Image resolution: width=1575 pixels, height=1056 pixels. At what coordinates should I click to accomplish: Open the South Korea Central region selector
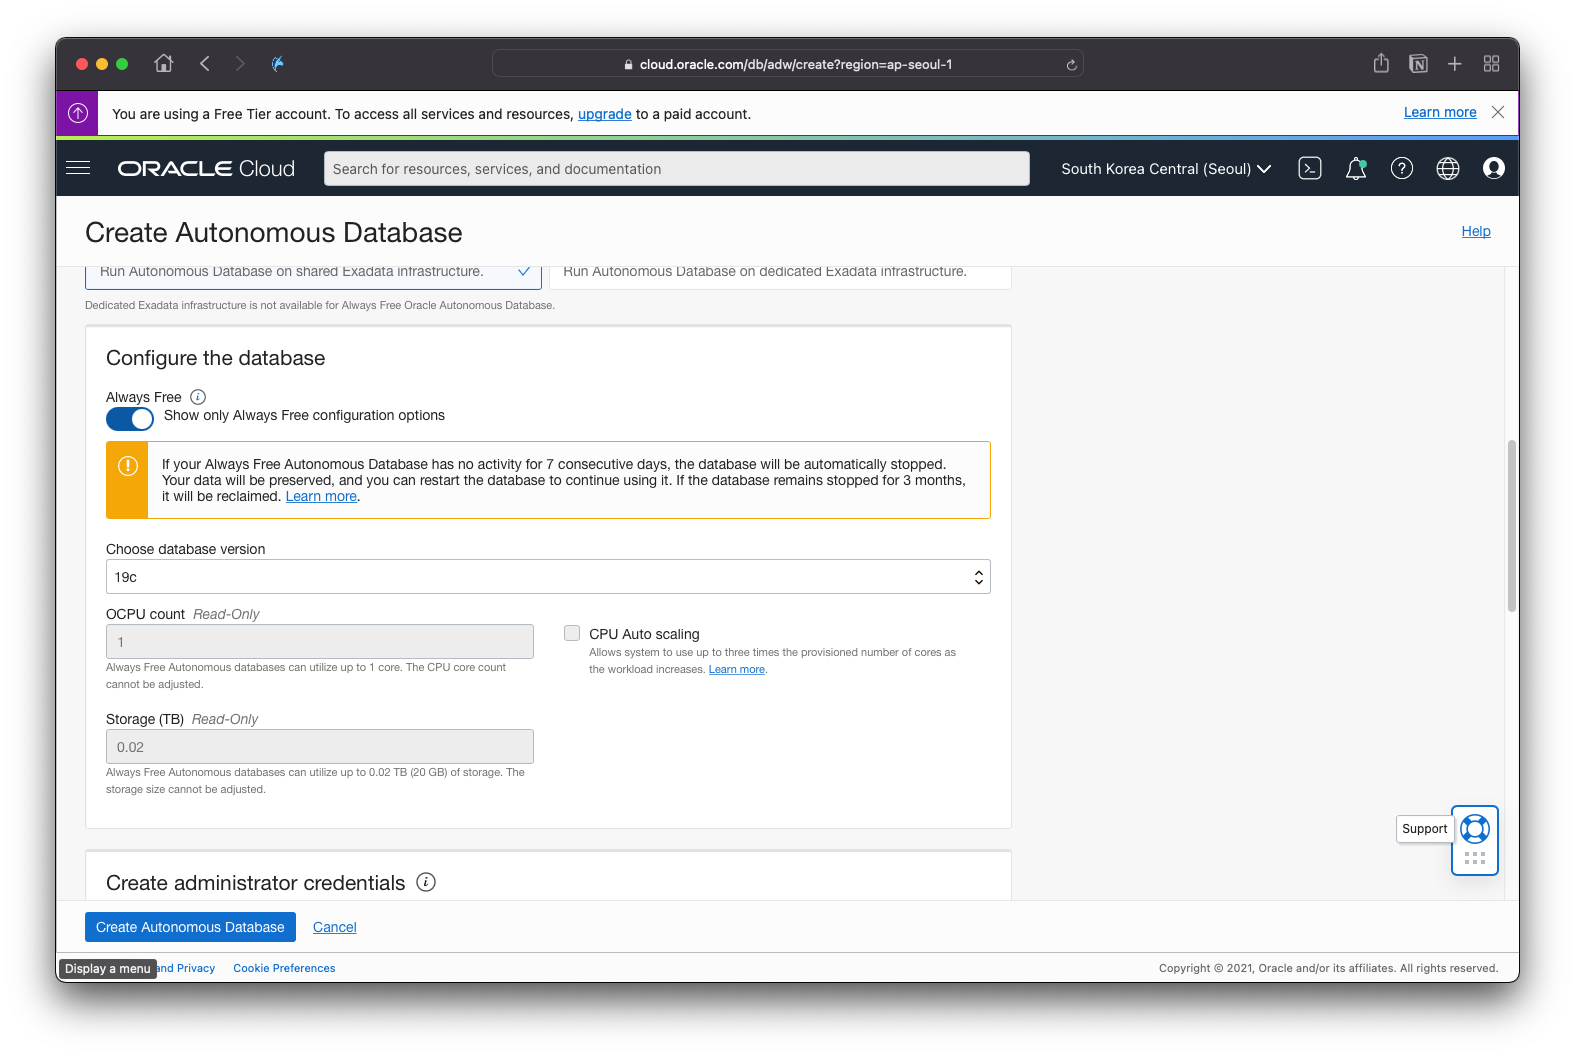pos(1166,169)
